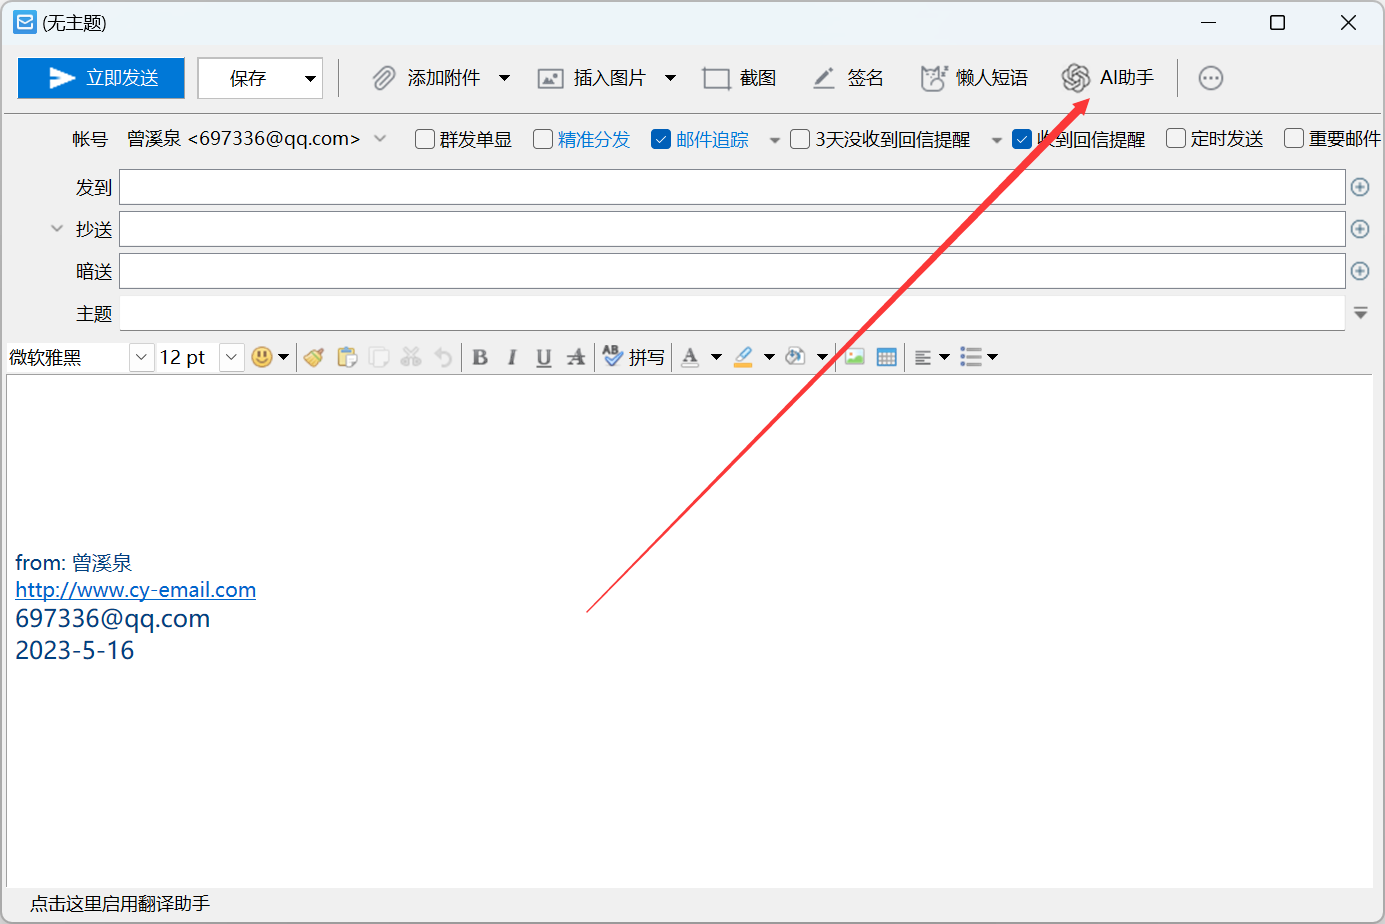Undo the last edit
This screenshot has height=924, width=1385.
(x=443, y=357)
